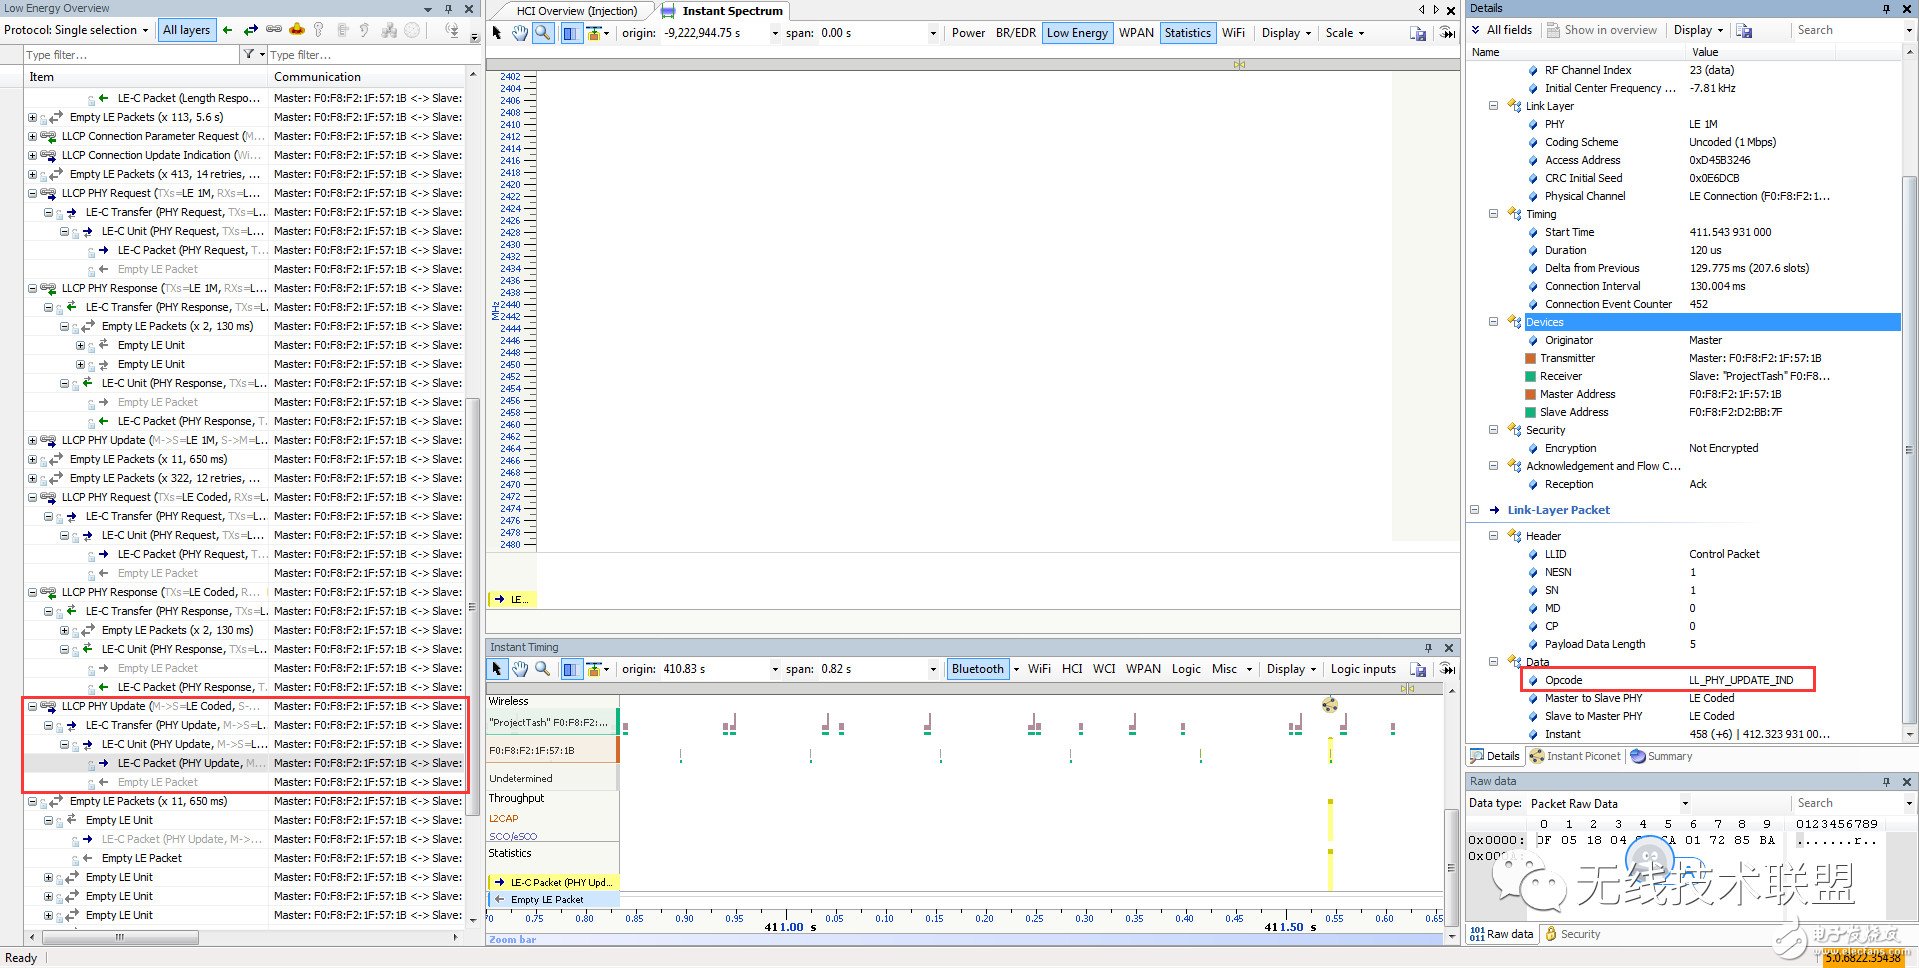Switch to Instant Spectrum tab
1919x968 pixels.
733,11
